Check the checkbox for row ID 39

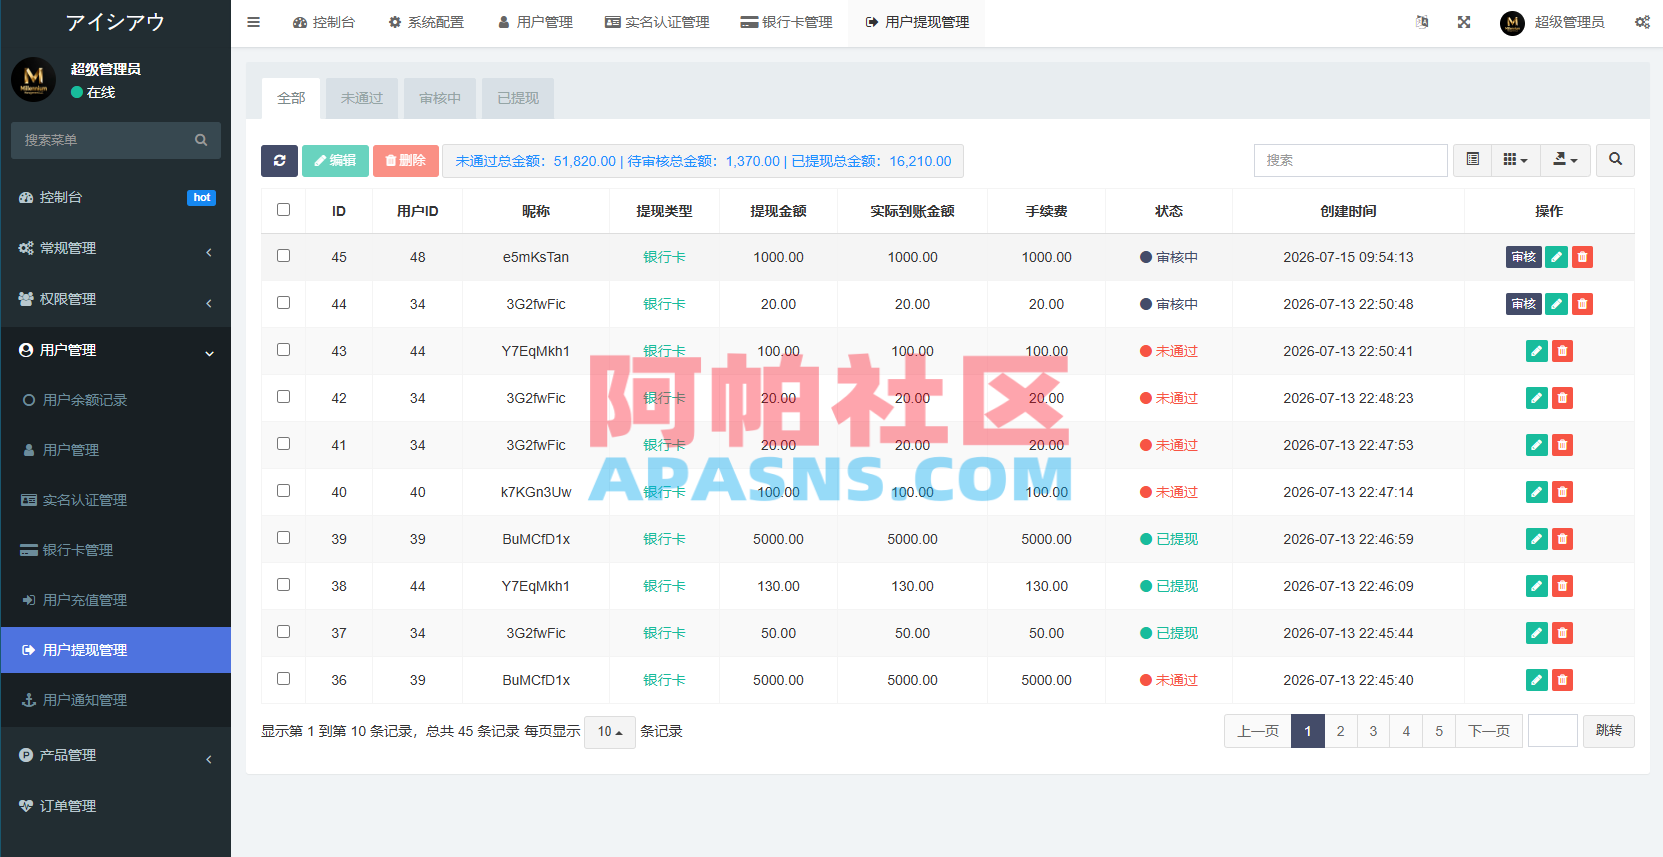coord(283,538)
